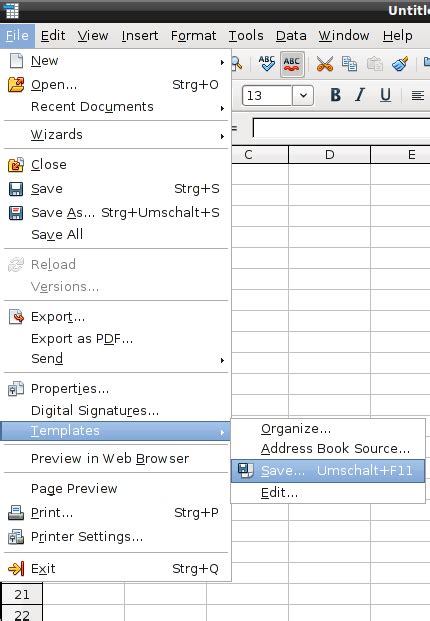
Task: Select Export as PDF... entry
Action: tap(82, 339)
